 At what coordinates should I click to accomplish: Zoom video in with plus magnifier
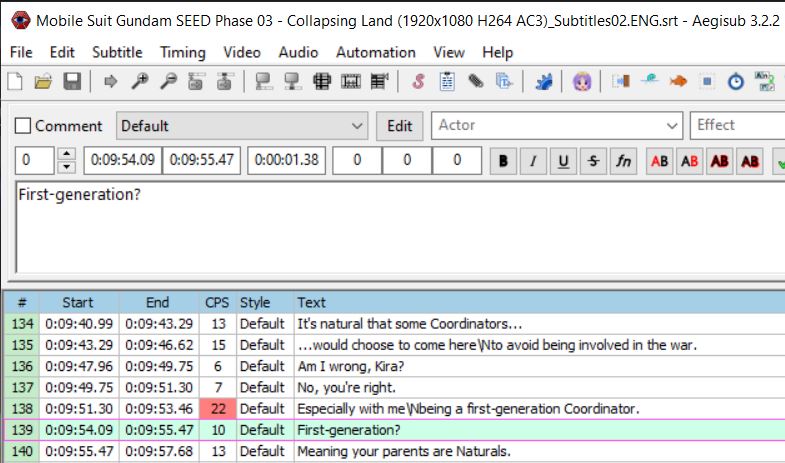[140, 81]
